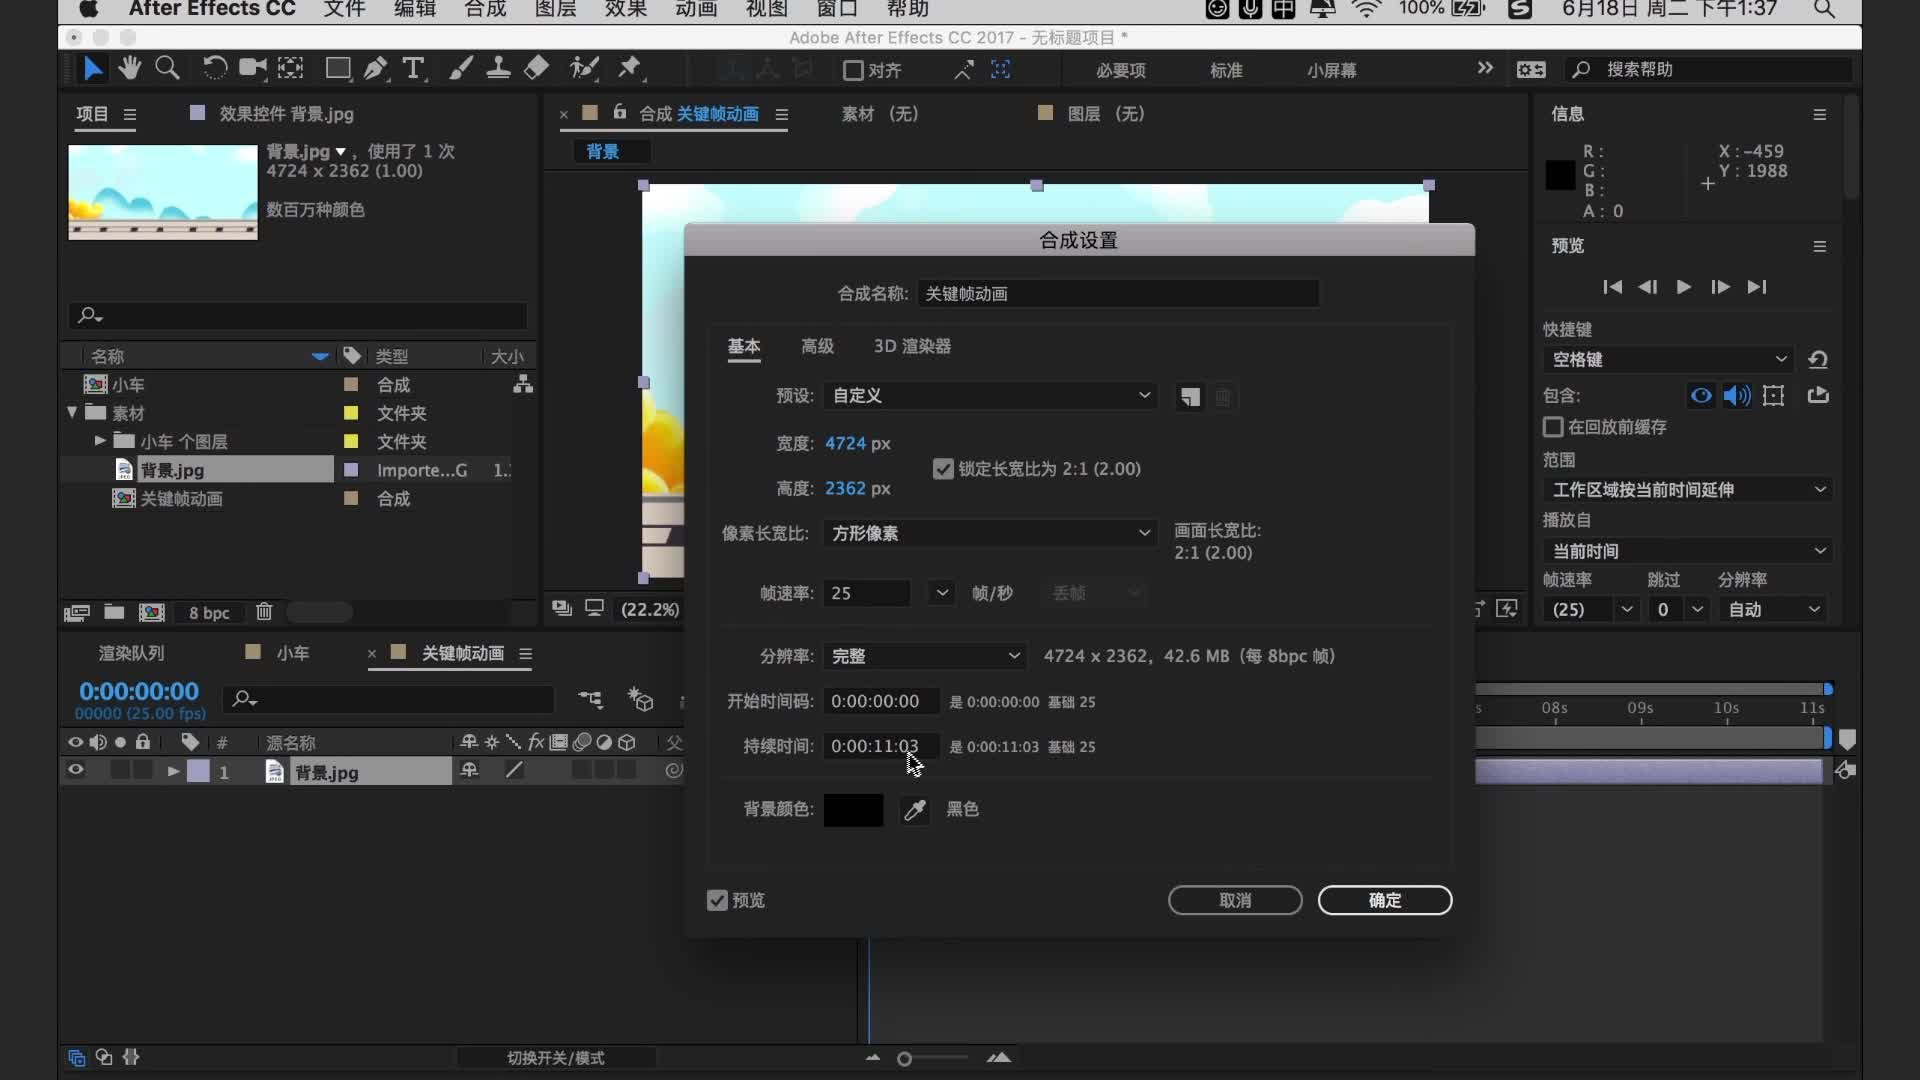1920x1080 pixels.
Task: Open the 效果 menu in menu bar
Action: click(x=626, y=9)
